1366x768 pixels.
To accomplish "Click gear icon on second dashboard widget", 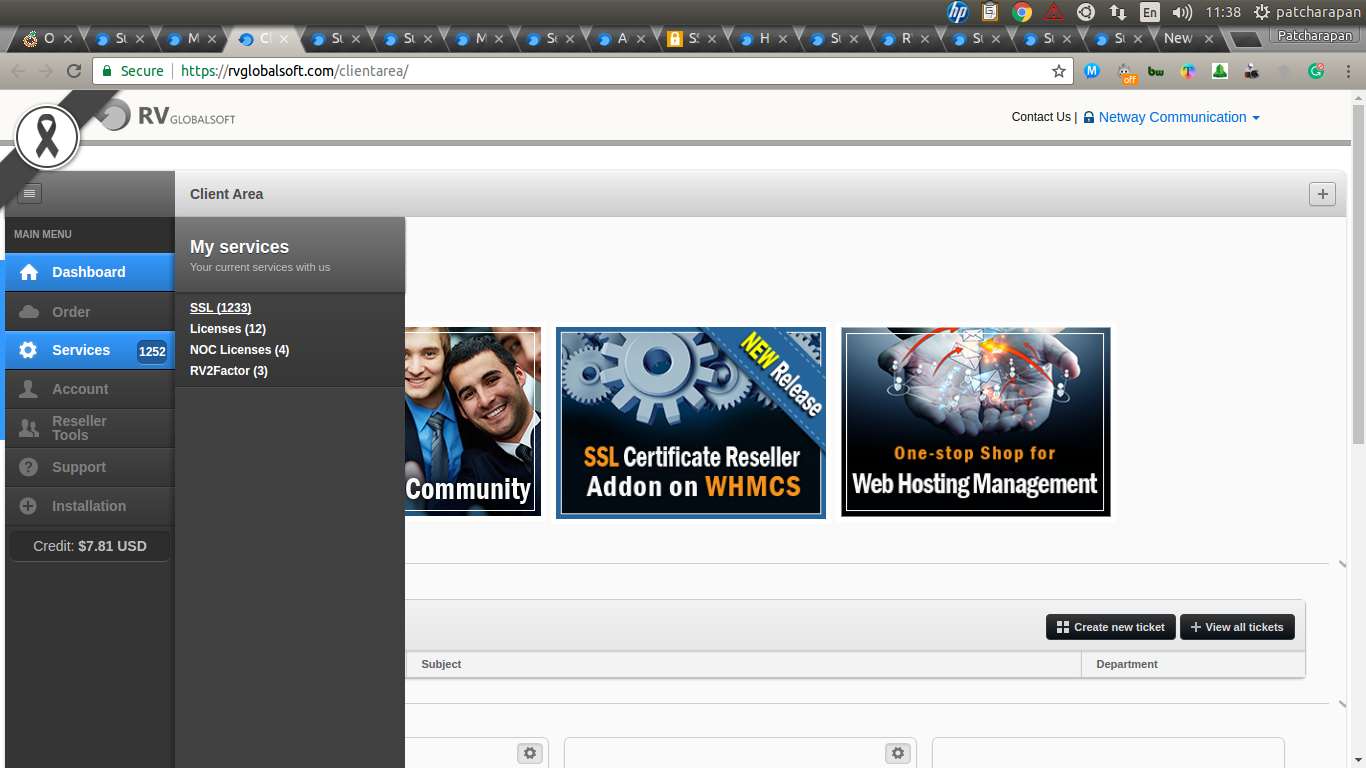I will [898, 753].
